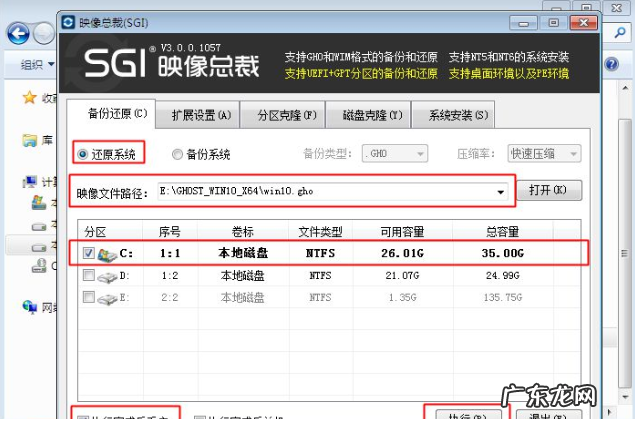
Task: Click the C: drive Windows disk icon
Action: point(107,254)
